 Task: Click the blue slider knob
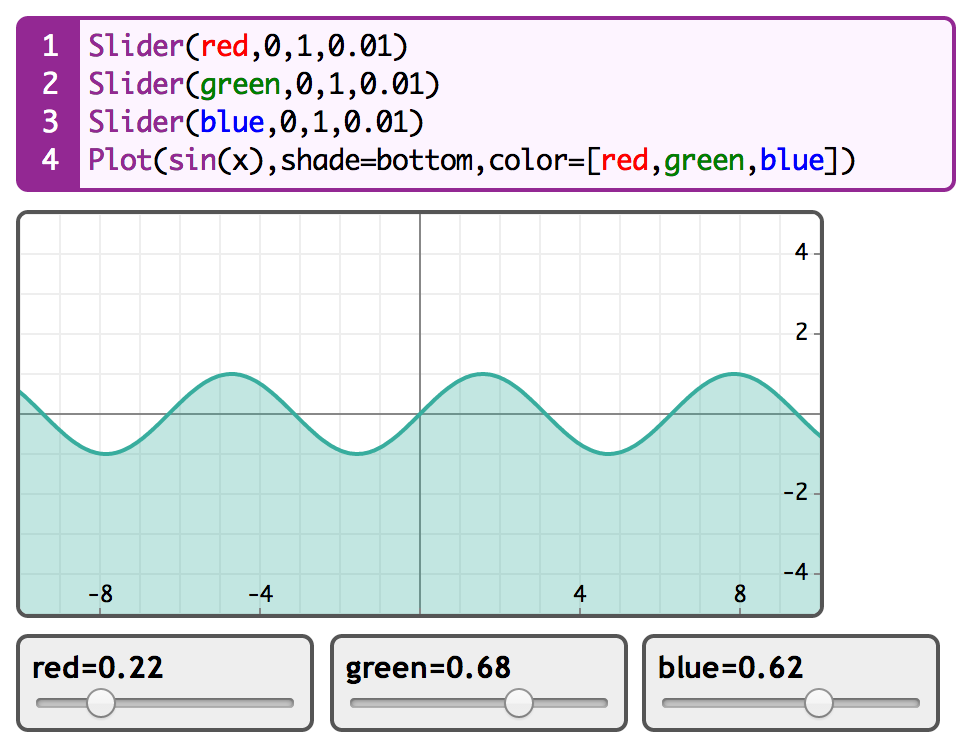point(818,704)
